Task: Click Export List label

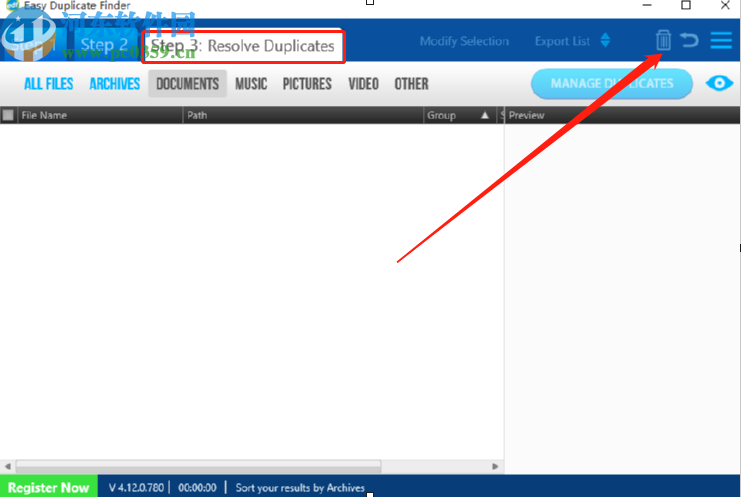Action: 562,42
